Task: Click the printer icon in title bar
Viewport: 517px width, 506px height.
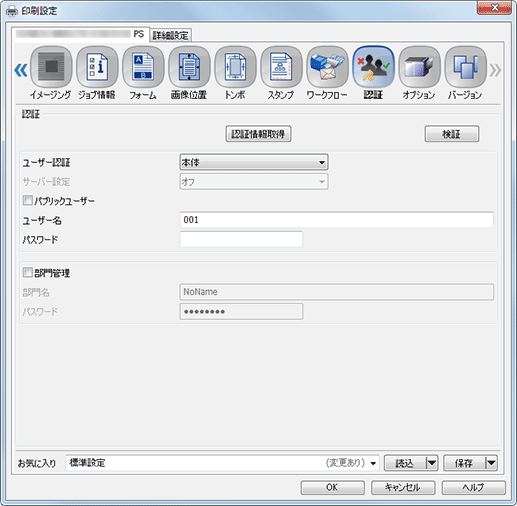Action: [x=12, y=11]
